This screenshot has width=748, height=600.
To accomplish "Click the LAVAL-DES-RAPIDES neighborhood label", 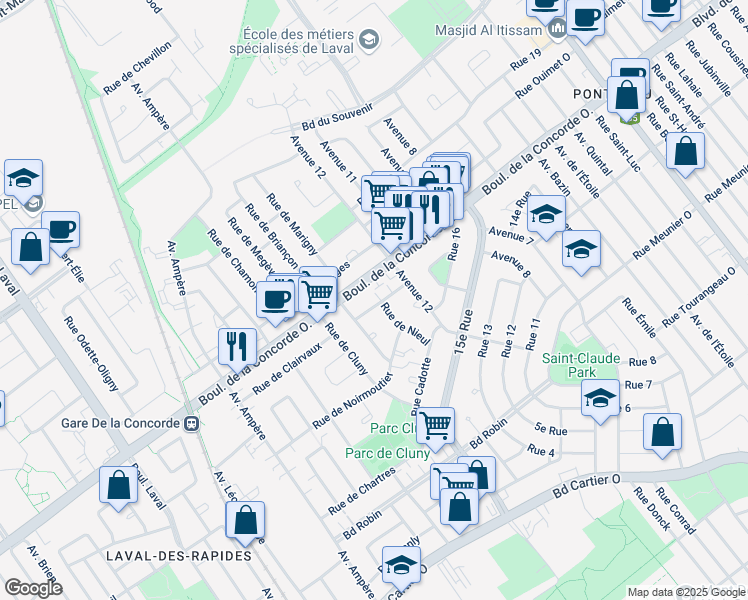I will (179, 556).
